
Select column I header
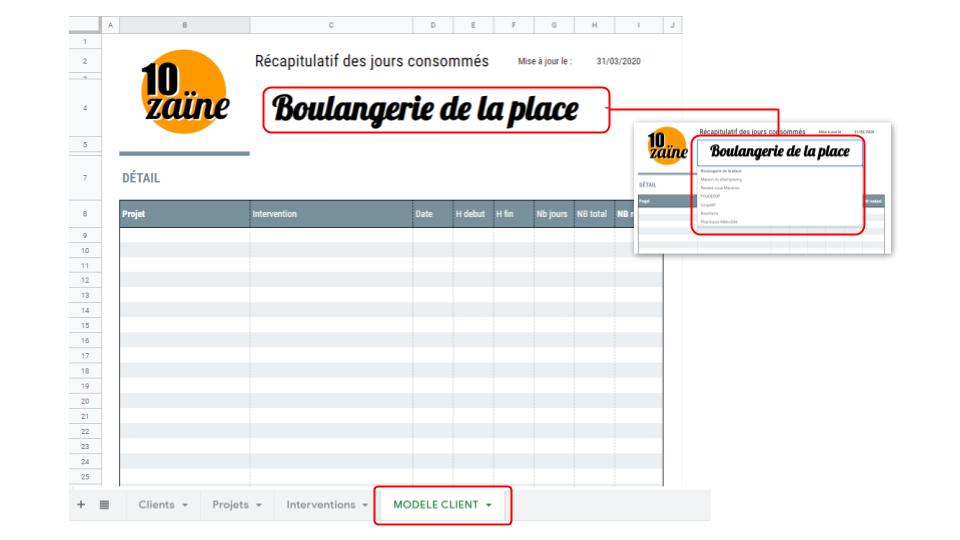(639, 25)
